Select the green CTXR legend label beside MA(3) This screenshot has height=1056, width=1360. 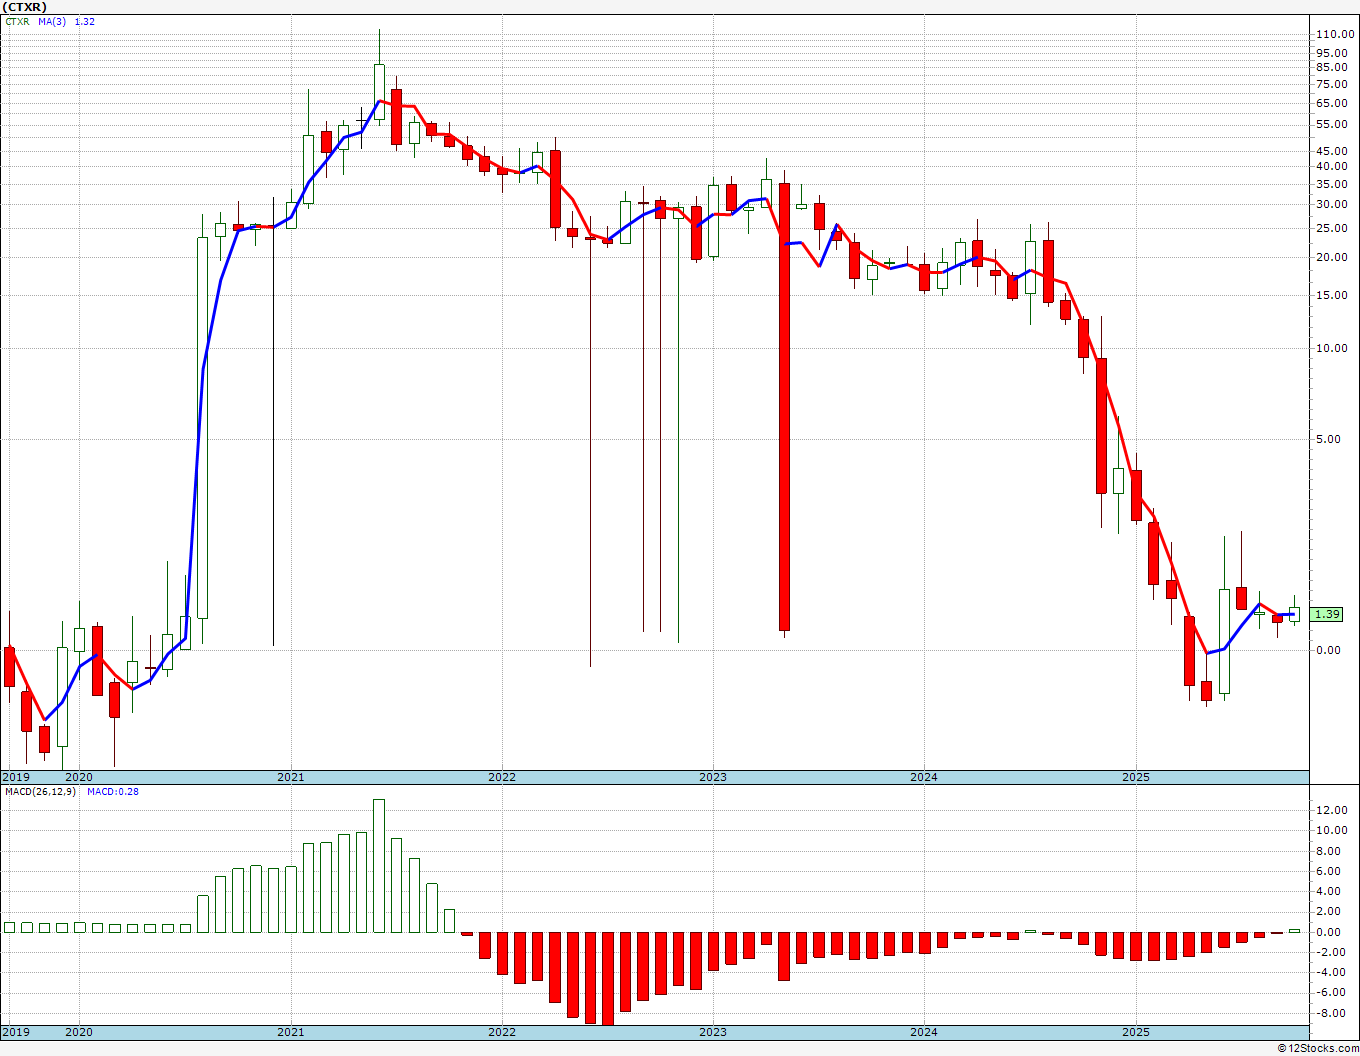coord(17,22)
